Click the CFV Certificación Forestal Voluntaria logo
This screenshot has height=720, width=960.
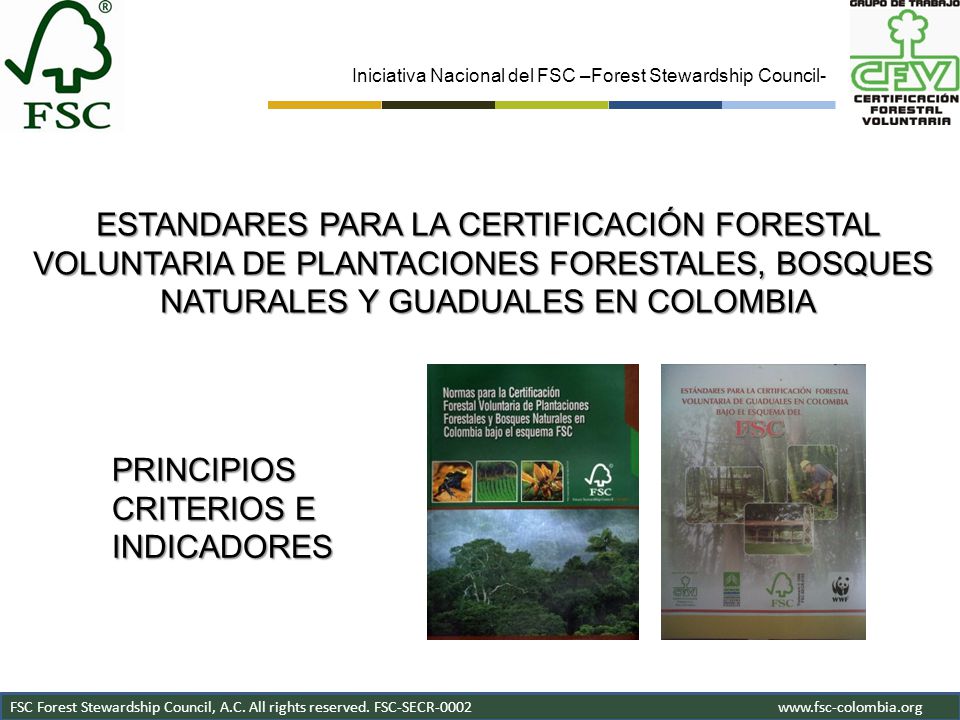pyautogui.click(x=904, y=63)
